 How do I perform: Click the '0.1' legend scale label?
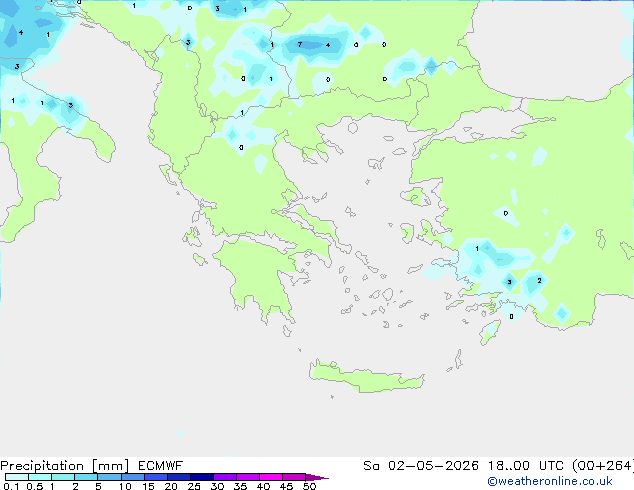point(11,486)
